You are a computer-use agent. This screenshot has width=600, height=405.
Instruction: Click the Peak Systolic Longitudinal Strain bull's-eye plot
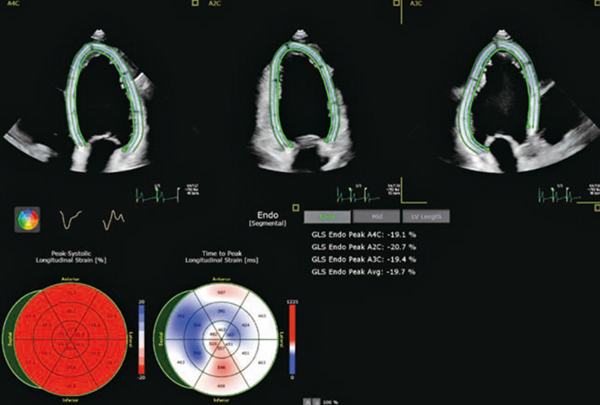(x=68, y=340)
